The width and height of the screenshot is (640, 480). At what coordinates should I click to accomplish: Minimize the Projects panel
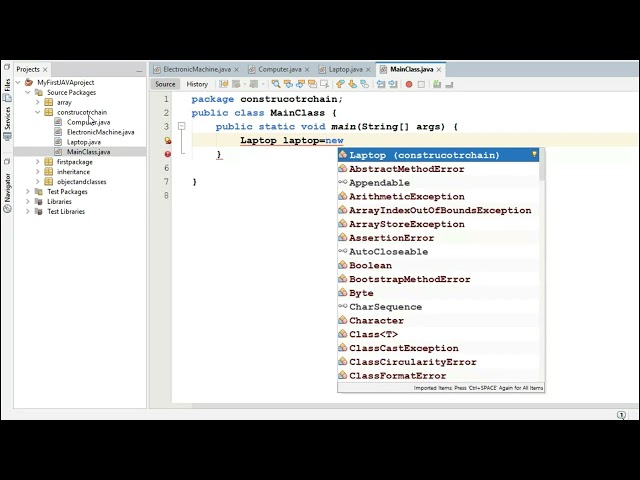pyautogui.click(x=139, y=70)
